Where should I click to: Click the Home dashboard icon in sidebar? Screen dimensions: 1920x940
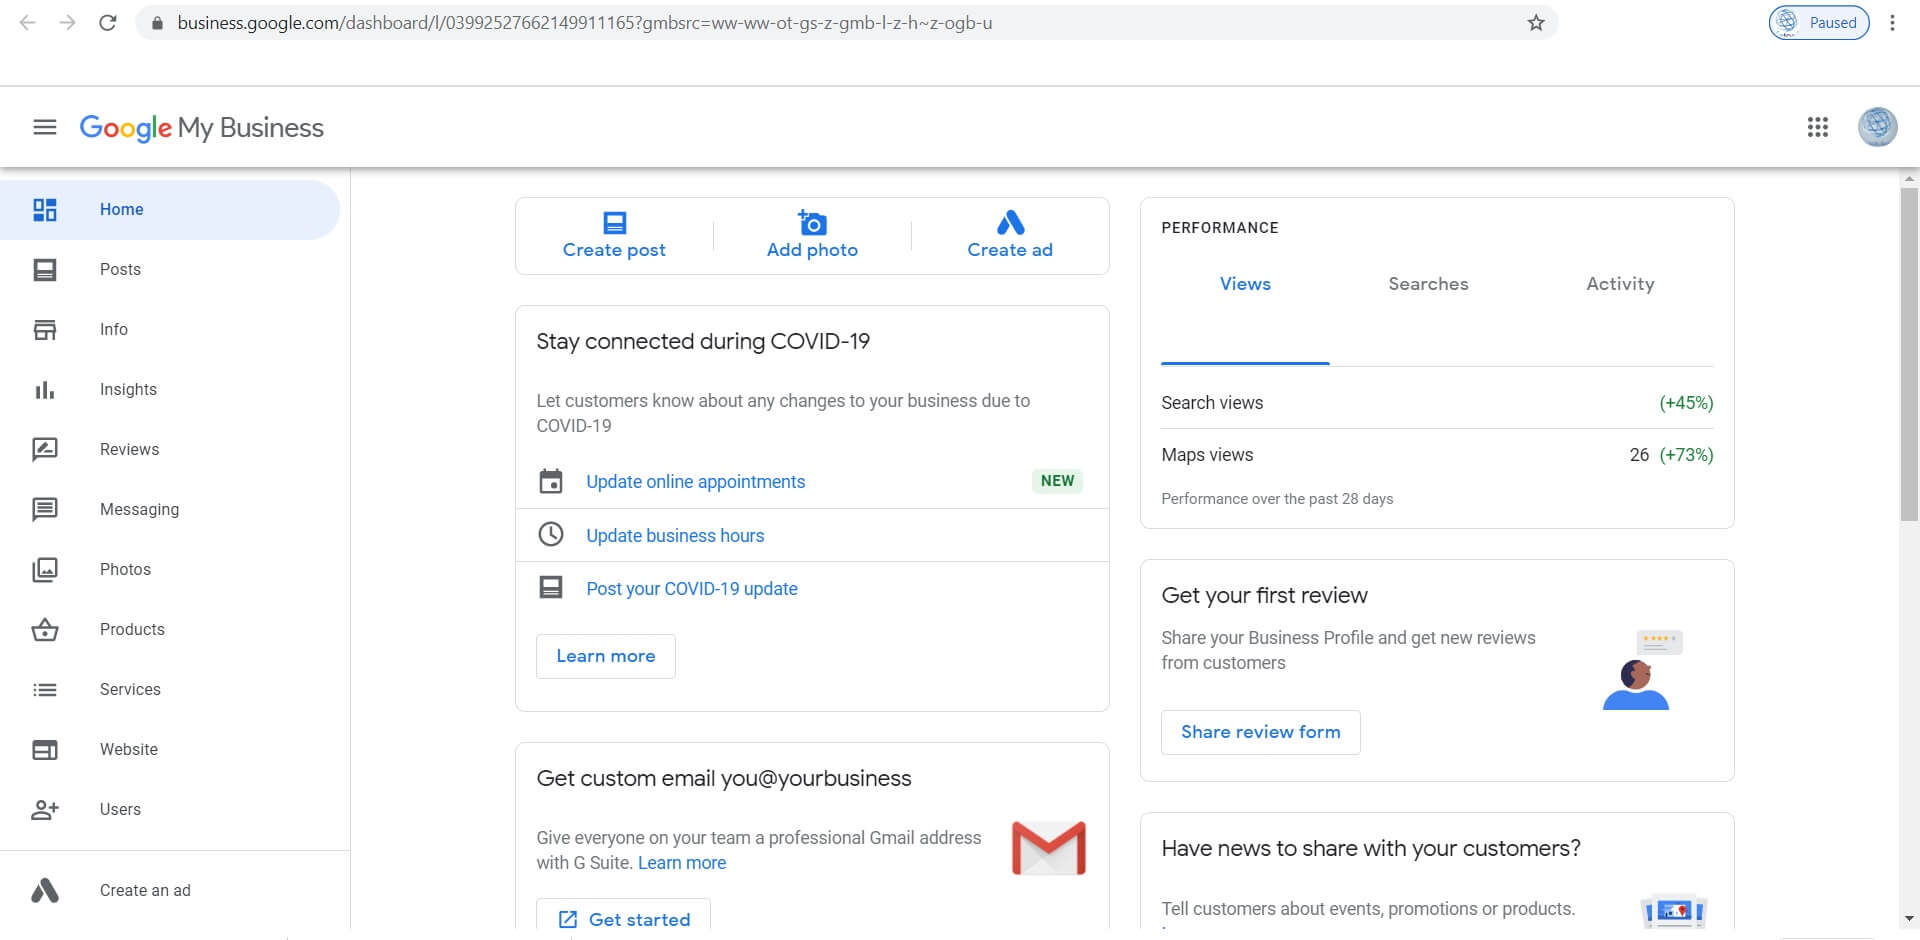[x=45, y=210]
